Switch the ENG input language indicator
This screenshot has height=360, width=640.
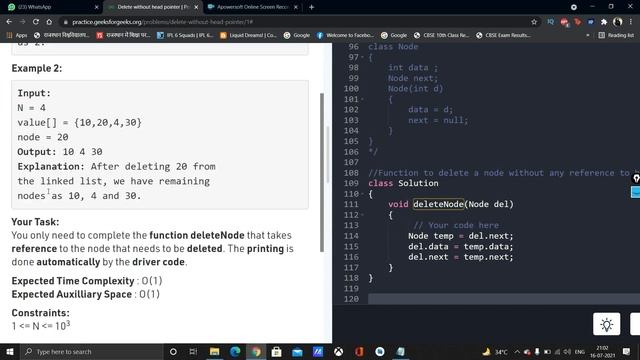coord(580,351)
